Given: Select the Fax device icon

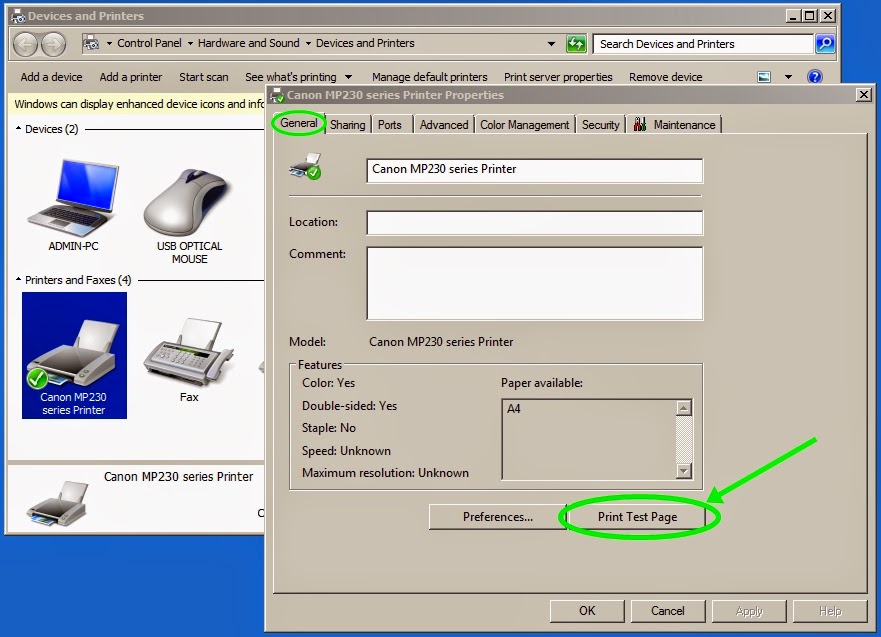Looking at the screenshot, I should pos(189,360).
